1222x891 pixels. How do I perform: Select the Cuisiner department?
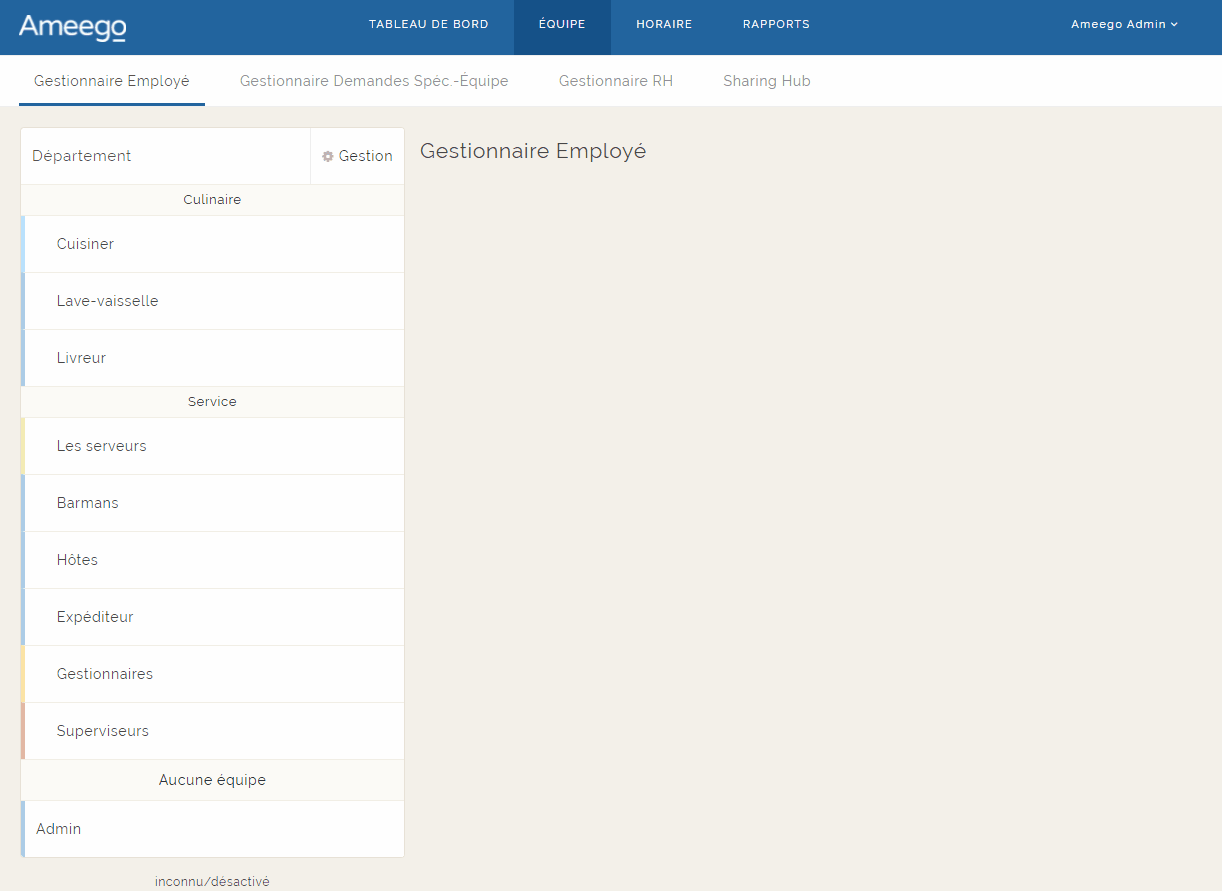[86, 244]
